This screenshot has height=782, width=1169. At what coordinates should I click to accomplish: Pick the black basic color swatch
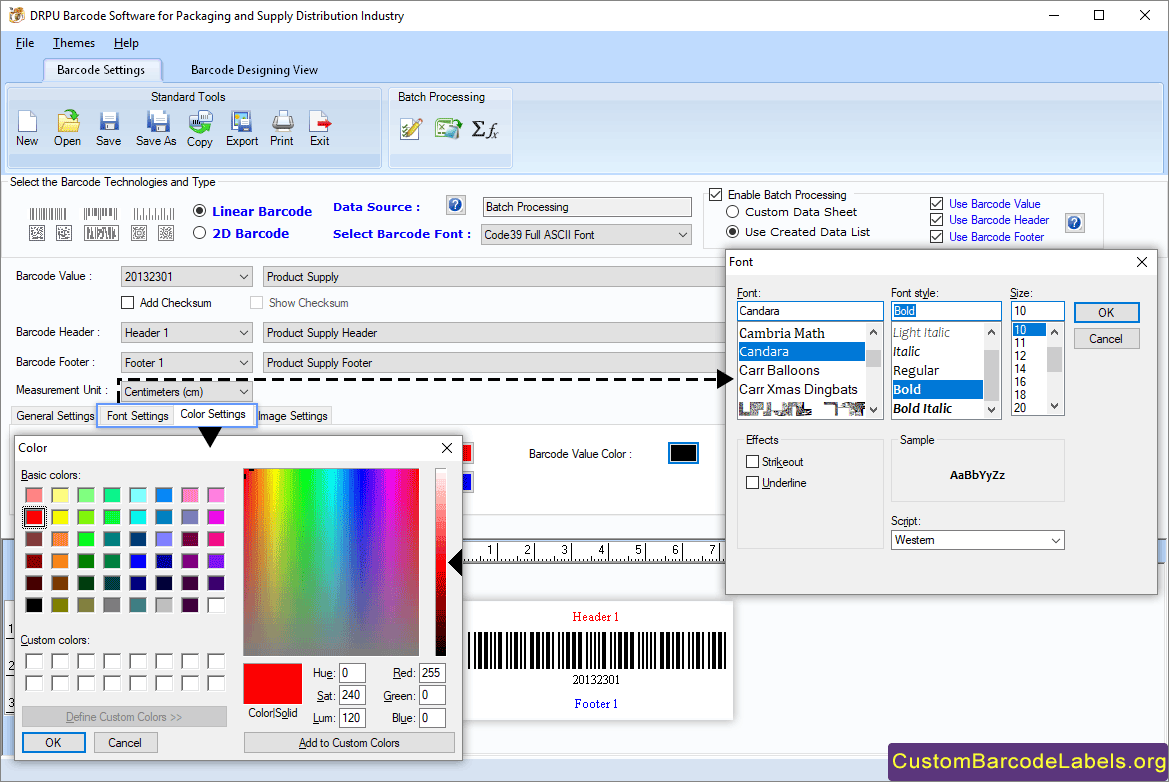[34, 605]
